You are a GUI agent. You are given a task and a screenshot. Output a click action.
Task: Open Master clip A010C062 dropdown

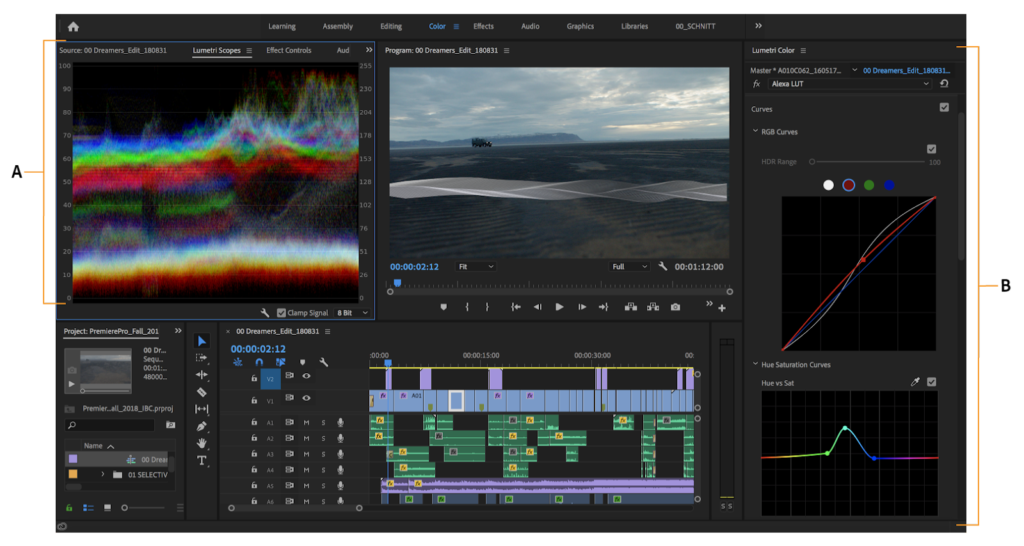(854, 70)
